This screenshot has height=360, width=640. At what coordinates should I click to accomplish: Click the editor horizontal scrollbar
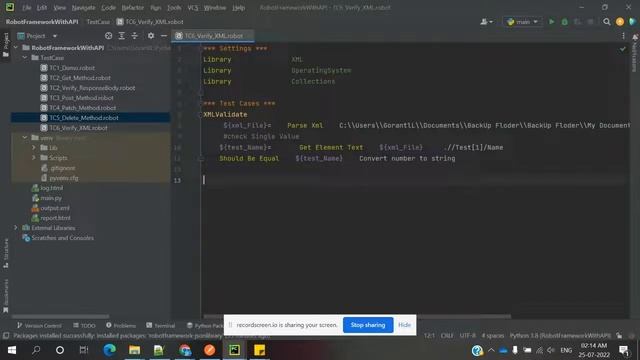coord(357,316)
